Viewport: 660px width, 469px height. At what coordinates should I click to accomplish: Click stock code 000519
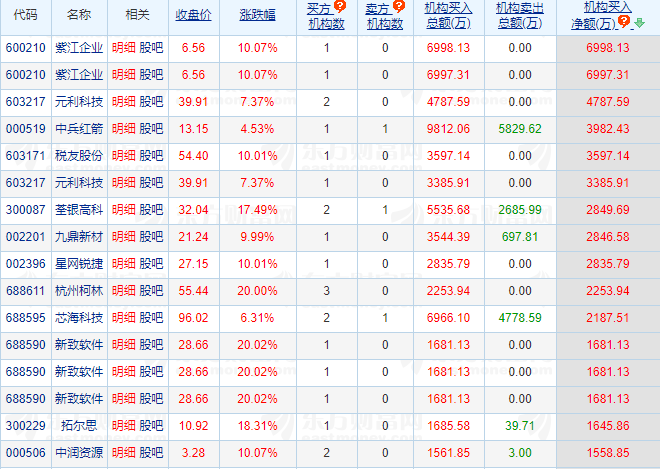[x=26, y=129]
